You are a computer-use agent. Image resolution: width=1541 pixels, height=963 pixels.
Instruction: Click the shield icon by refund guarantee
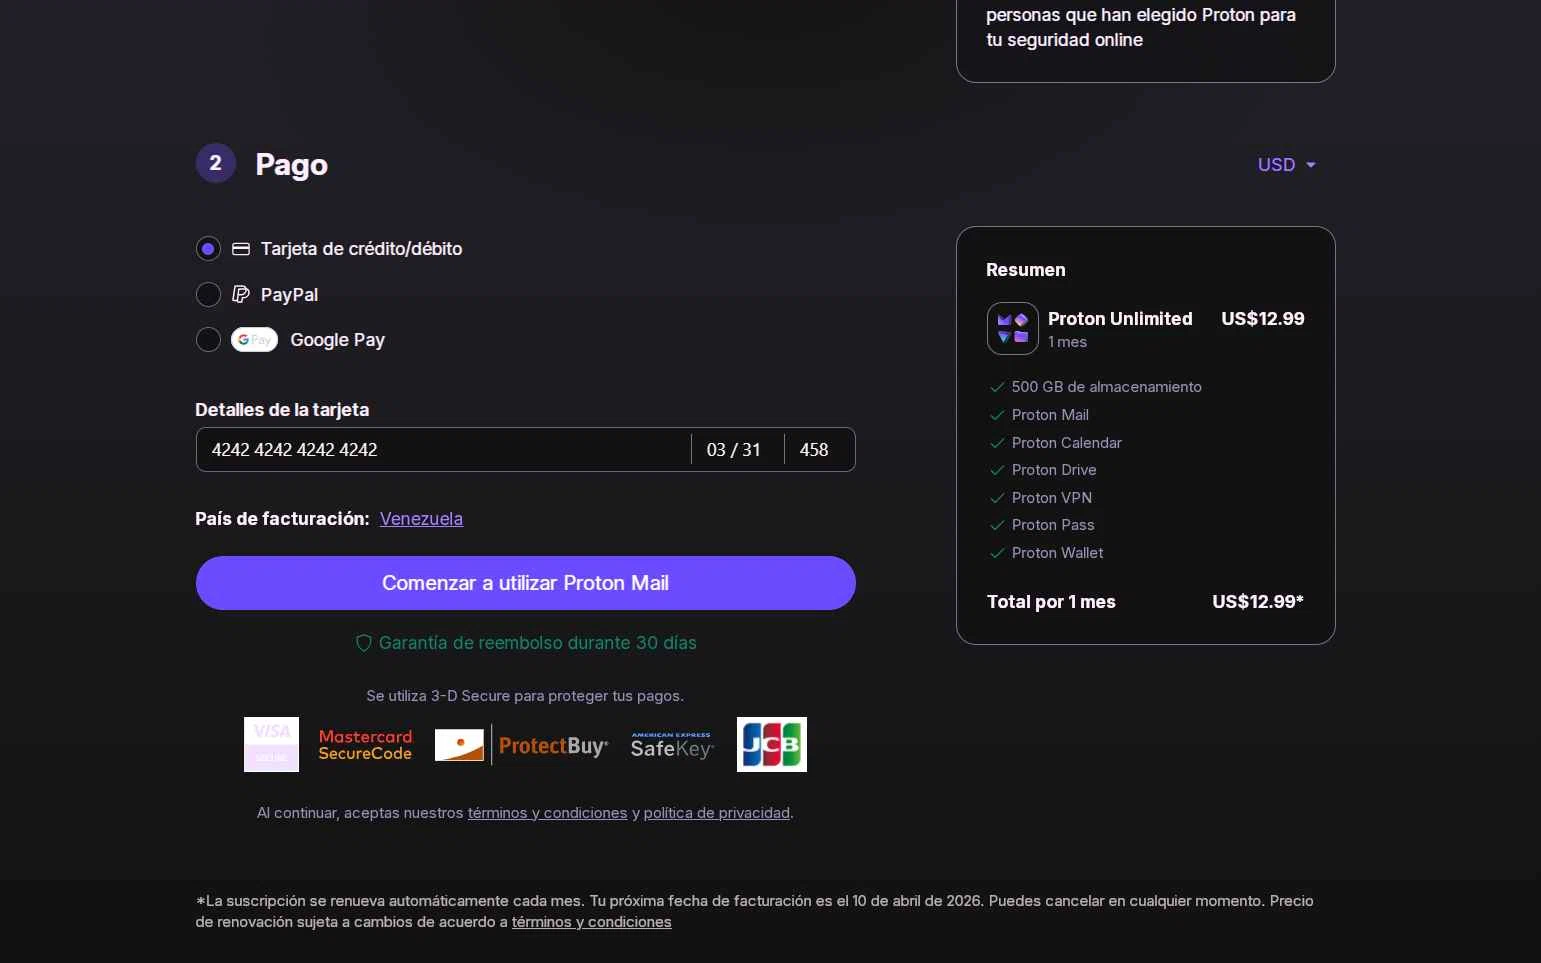coord(364,643)
